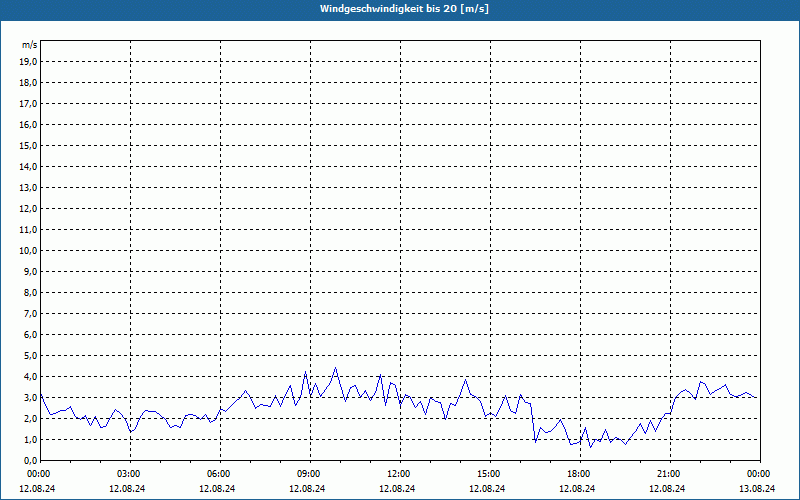800x500 pixels.
Task: Click the '12.08.24' date under 06:00
Action: (x=217, y=488)
